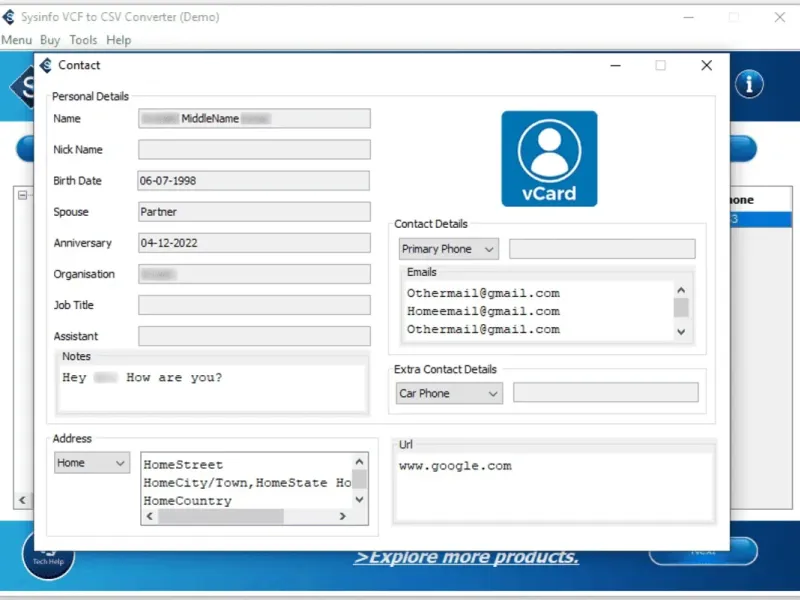Click the Explore more products link
This screenshot has height=600, width=800.
(x=466, y=557)
